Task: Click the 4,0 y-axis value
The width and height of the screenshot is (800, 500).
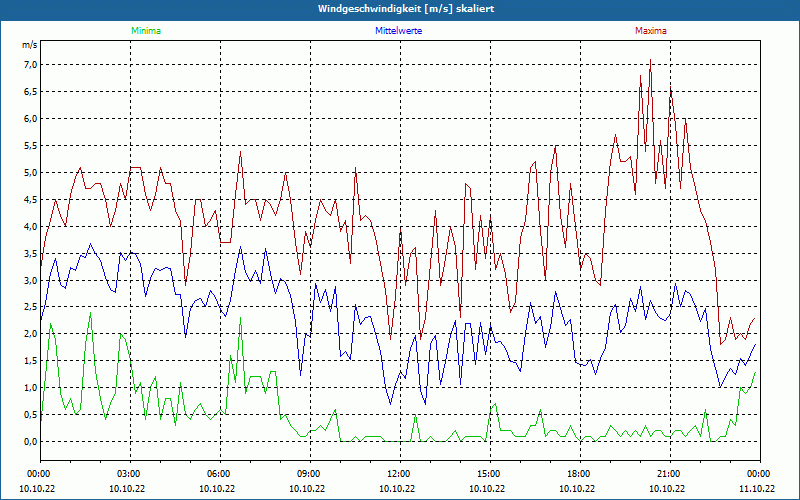Action: point(31,226)
